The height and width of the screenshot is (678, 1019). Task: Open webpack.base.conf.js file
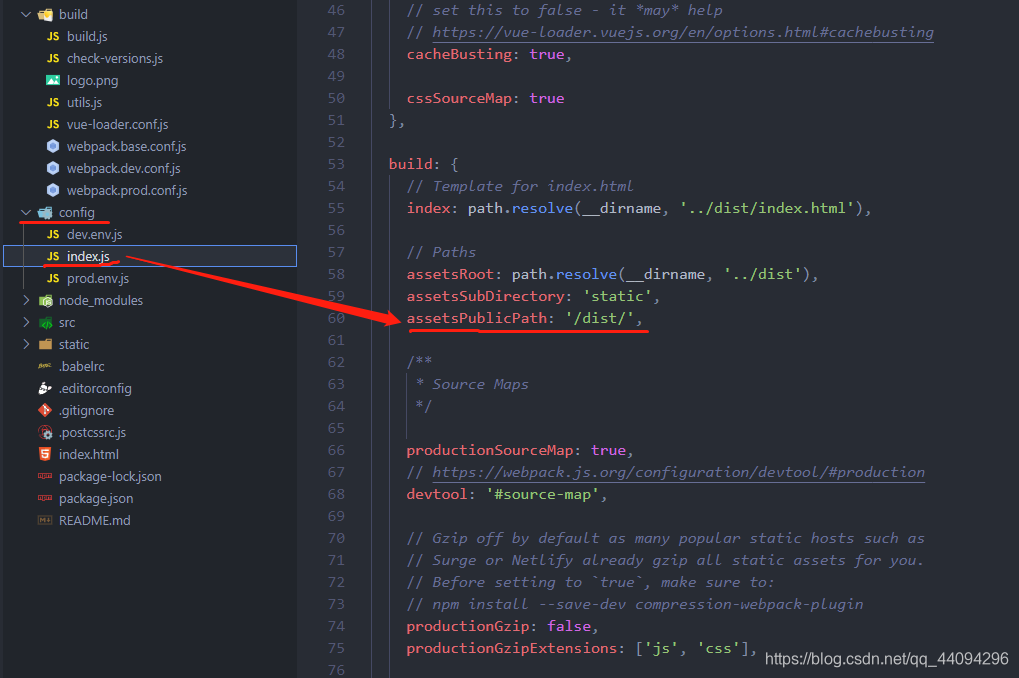pyautogui.click(x=126, y=146)
